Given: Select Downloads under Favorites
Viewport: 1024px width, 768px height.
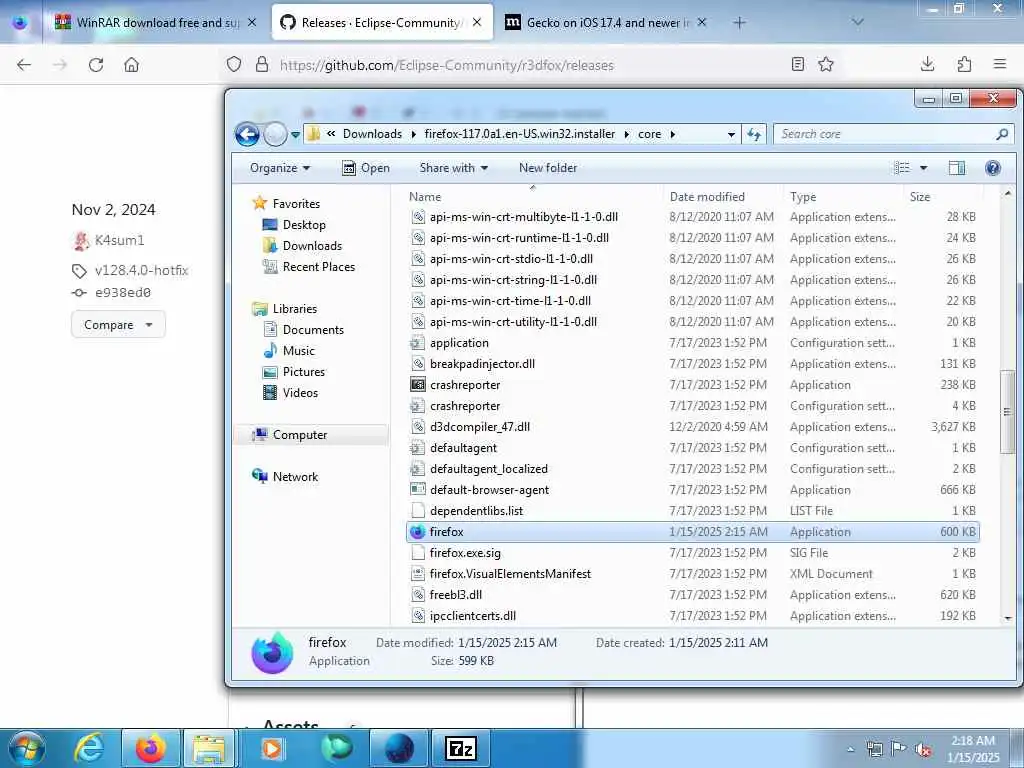Looking at the screenshot, I should tap(312, 246).
